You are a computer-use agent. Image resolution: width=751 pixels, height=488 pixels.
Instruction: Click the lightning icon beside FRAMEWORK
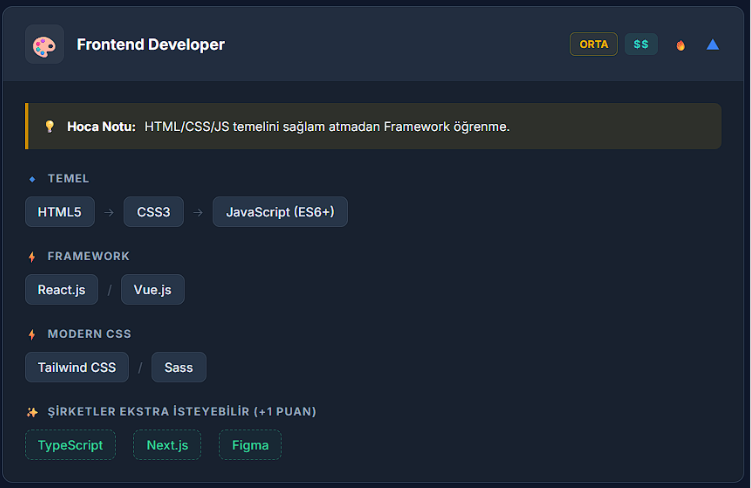(x=32, y=257)
